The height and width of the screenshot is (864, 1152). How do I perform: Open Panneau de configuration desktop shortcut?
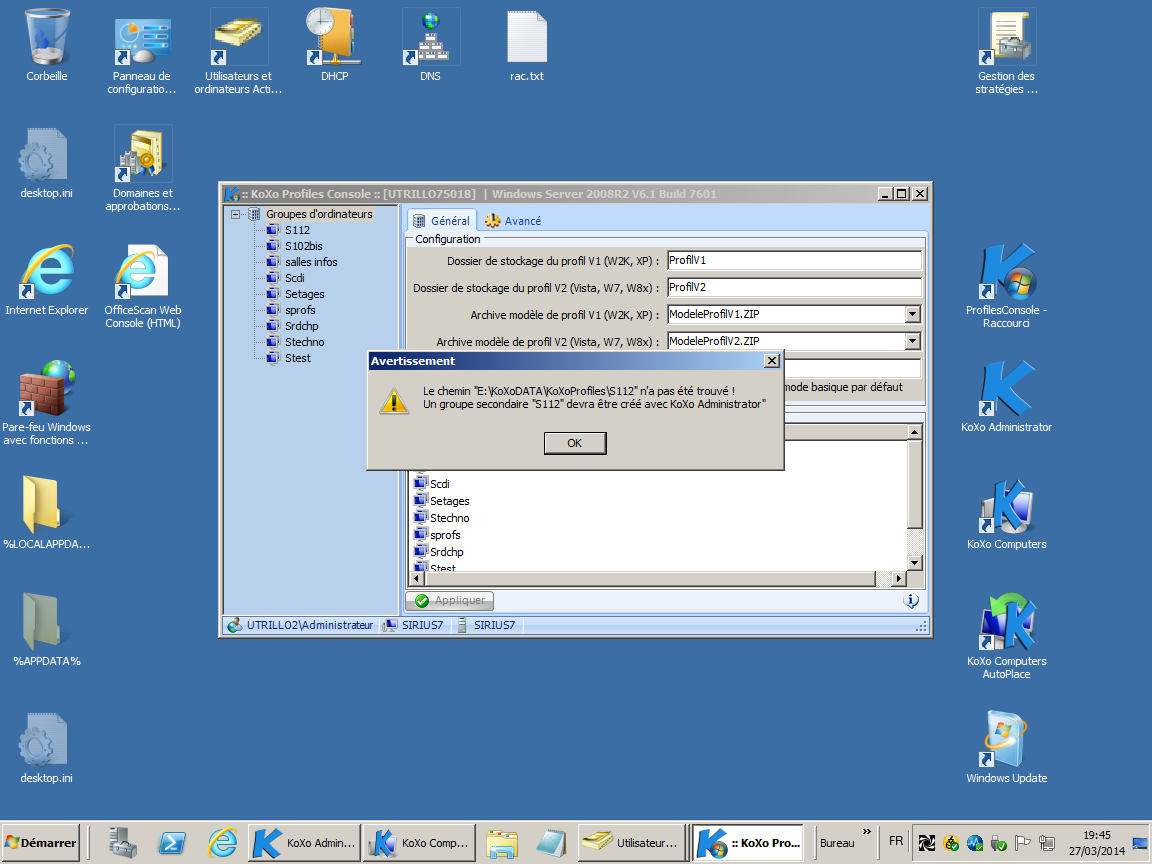142,51
